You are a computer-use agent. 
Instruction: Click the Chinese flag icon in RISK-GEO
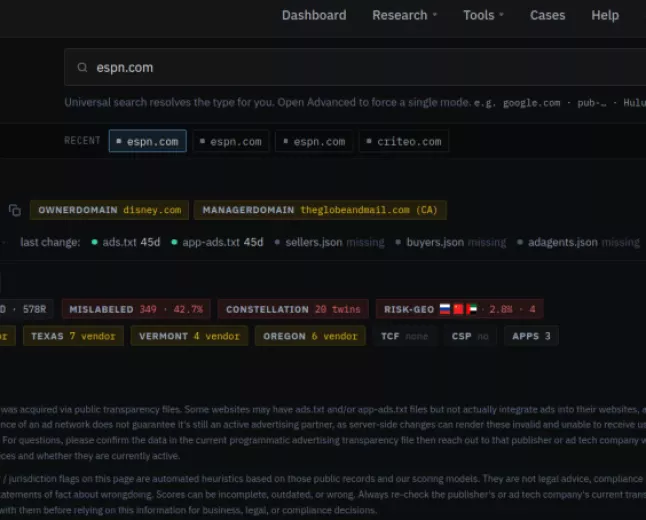tap(458, 309)
